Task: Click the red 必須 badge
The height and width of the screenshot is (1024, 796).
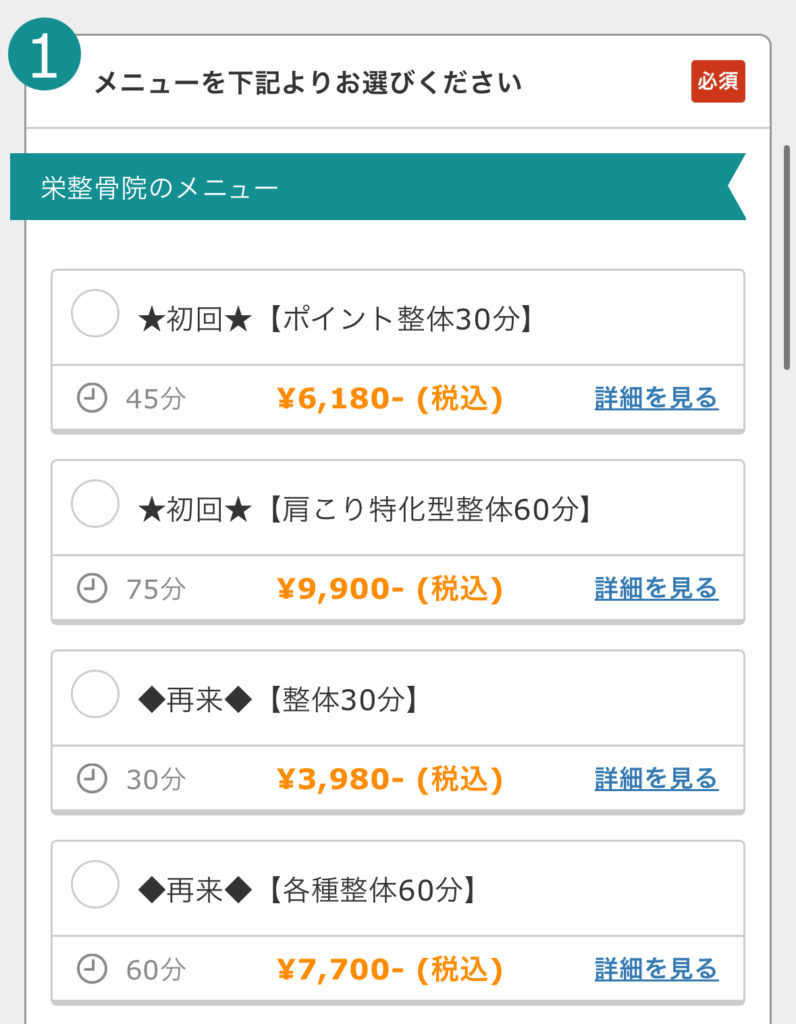Action: pos(718,82)
